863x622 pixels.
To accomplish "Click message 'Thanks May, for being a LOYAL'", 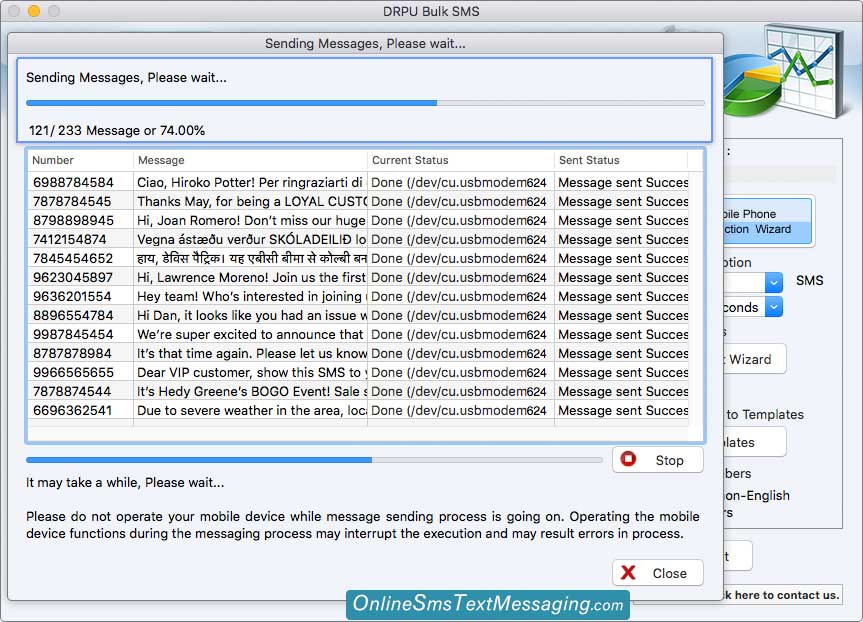I will [250, 201].
